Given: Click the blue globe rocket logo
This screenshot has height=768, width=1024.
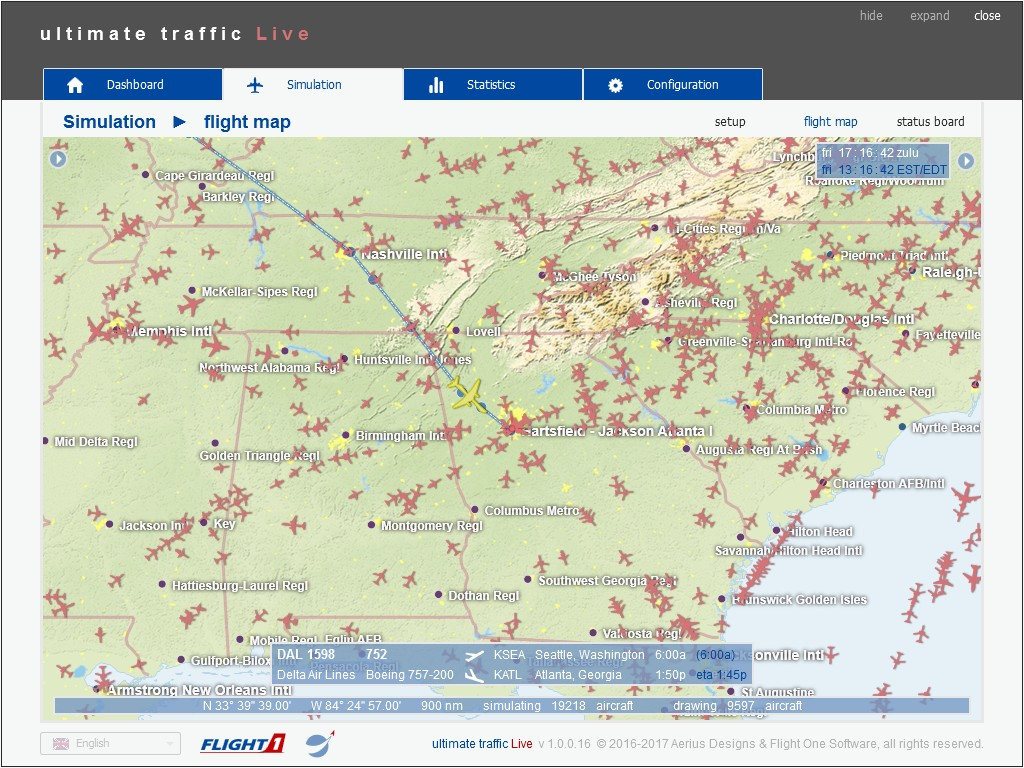Looking at the screenshot, I should (320, 743).
